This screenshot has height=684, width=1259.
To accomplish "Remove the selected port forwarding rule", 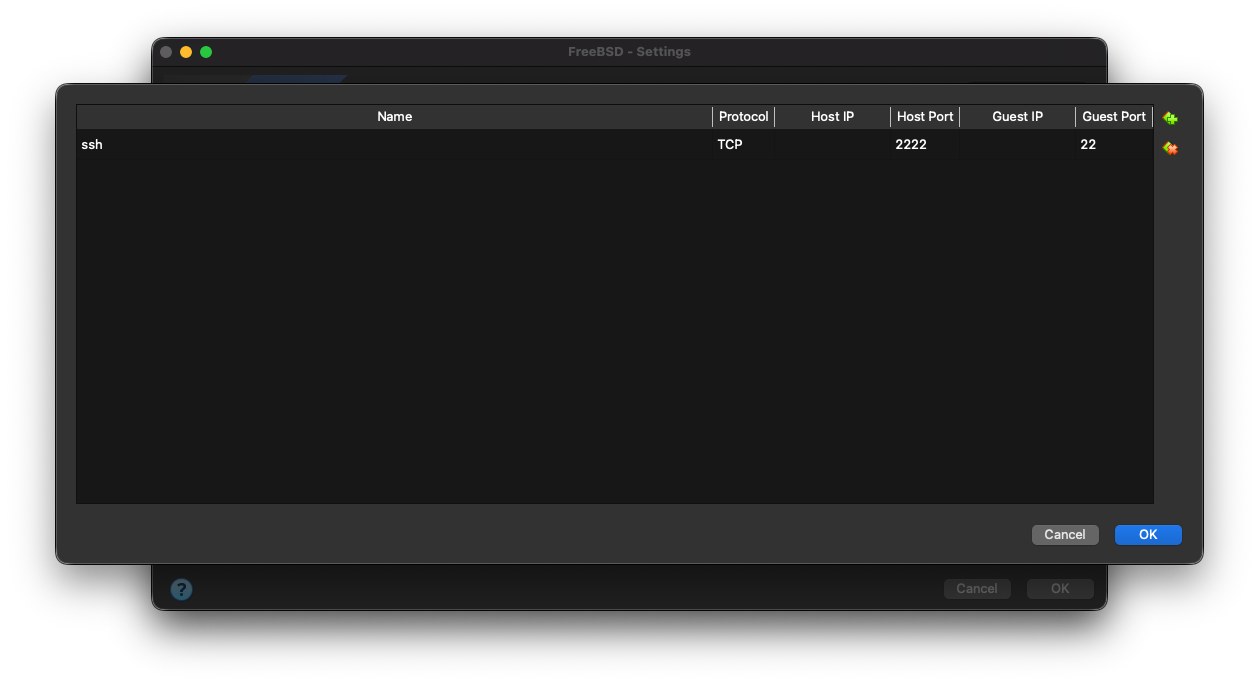I will [x=1169, y=148].
